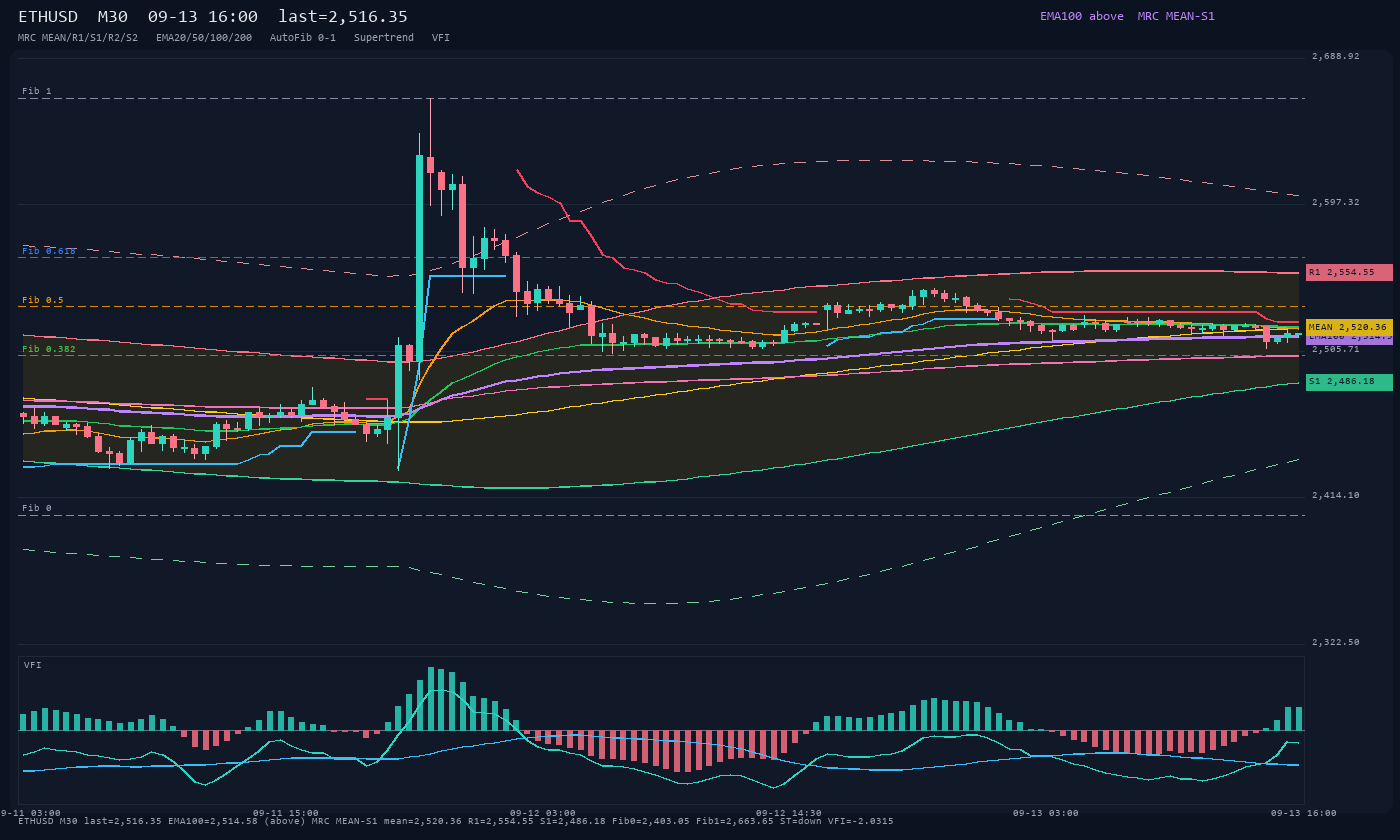The height and width of the screenshot is (840, 1400).
Task: Select the 2,597.32 price axis value
Action: (1336, 202)
